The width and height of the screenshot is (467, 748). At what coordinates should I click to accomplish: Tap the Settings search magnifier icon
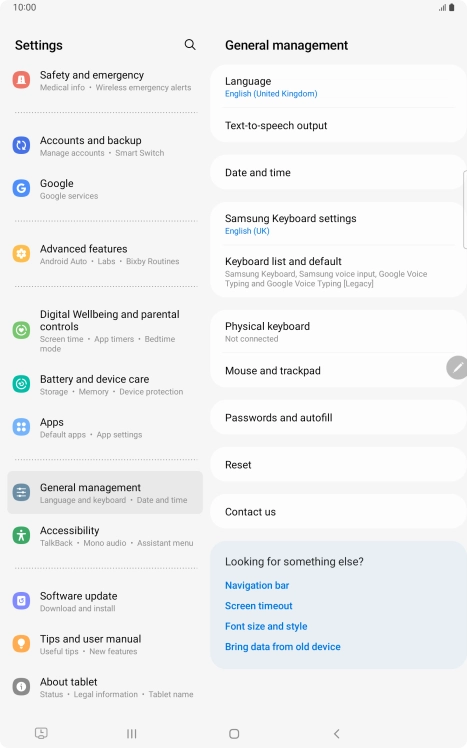tap(190, 45)
